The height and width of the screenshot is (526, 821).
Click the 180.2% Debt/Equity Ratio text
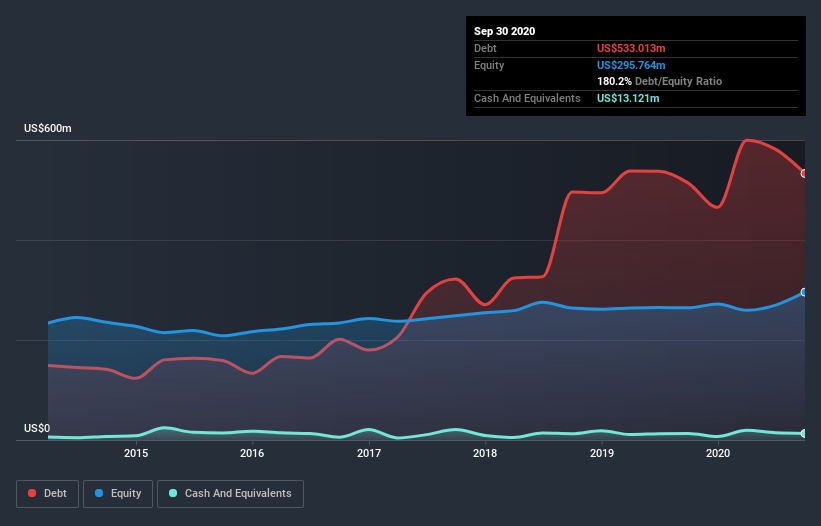click(x=659, y=81)
